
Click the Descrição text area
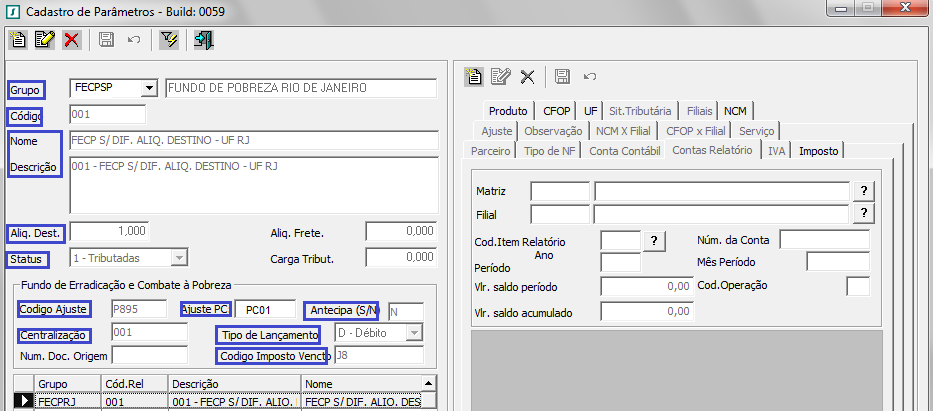254,185
